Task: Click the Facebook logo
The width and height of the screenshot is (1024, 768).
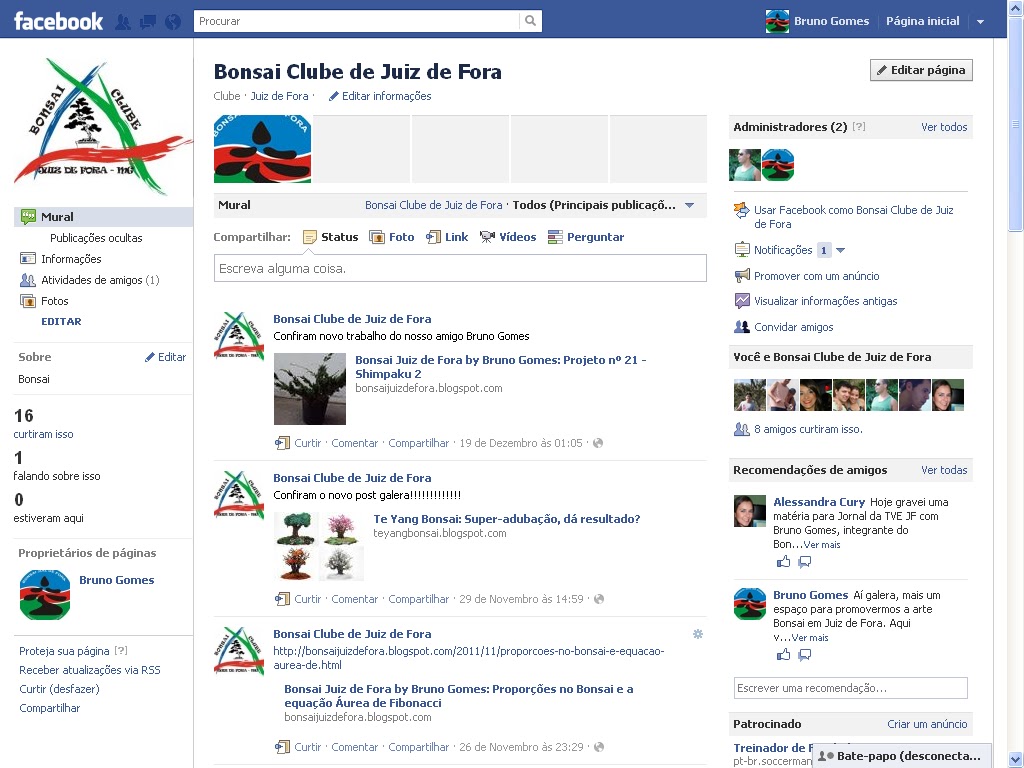Action: click(58, 21)
